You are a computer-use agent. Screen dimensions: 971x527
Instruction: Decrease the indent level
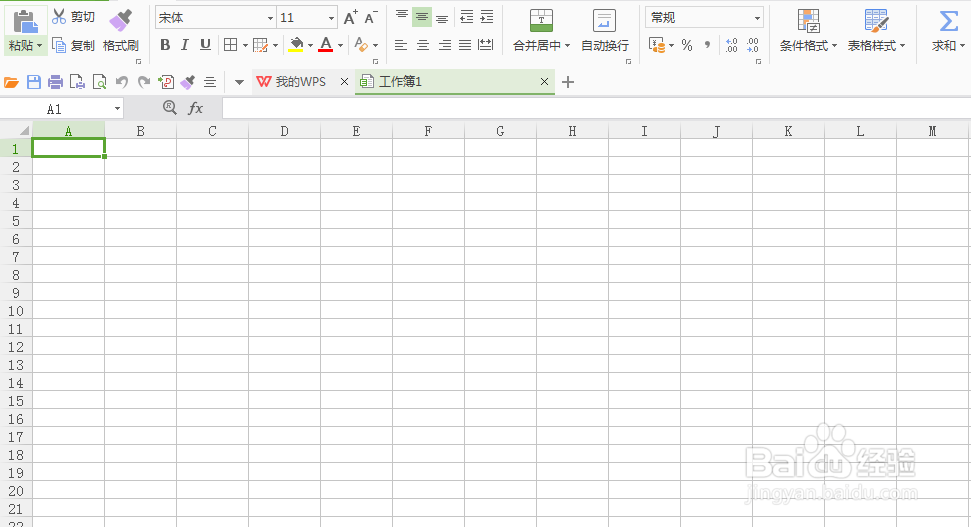coord(466,17)
